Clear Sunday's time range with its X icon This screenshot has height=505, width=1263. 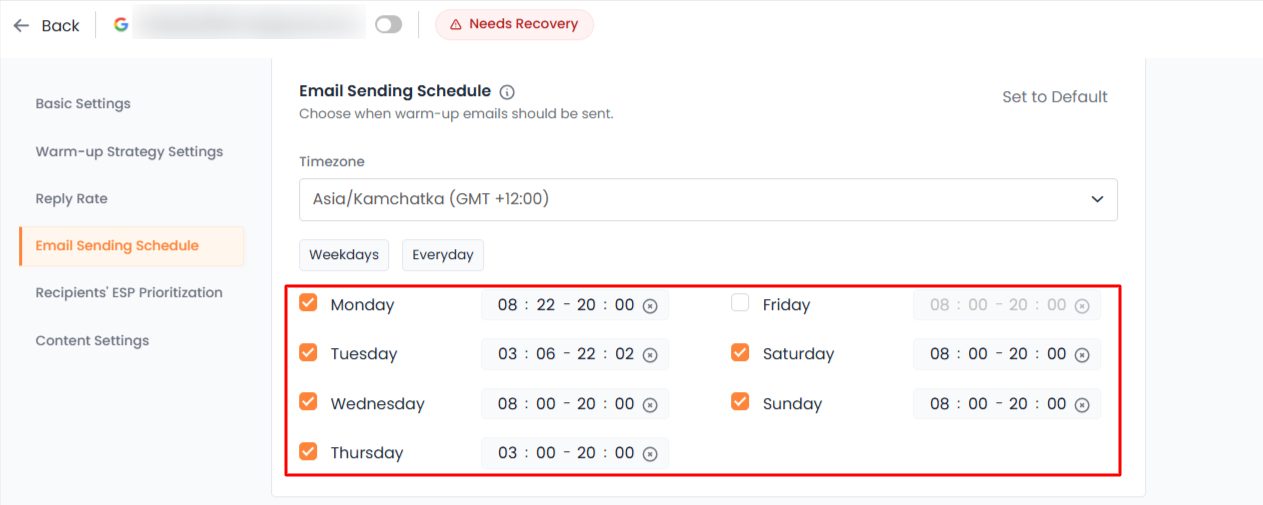pos(1082,405)
